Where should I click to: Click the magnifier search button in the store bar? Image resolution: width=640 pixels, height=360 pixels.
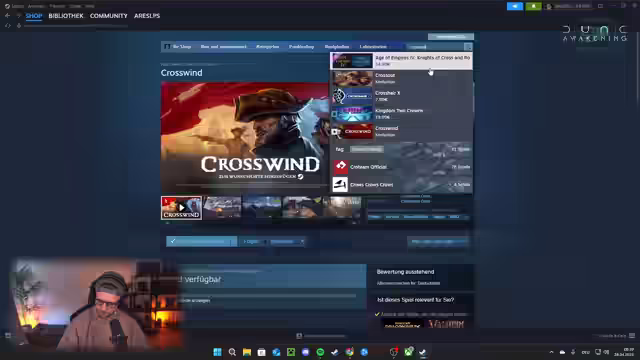[x=468, y=47]
